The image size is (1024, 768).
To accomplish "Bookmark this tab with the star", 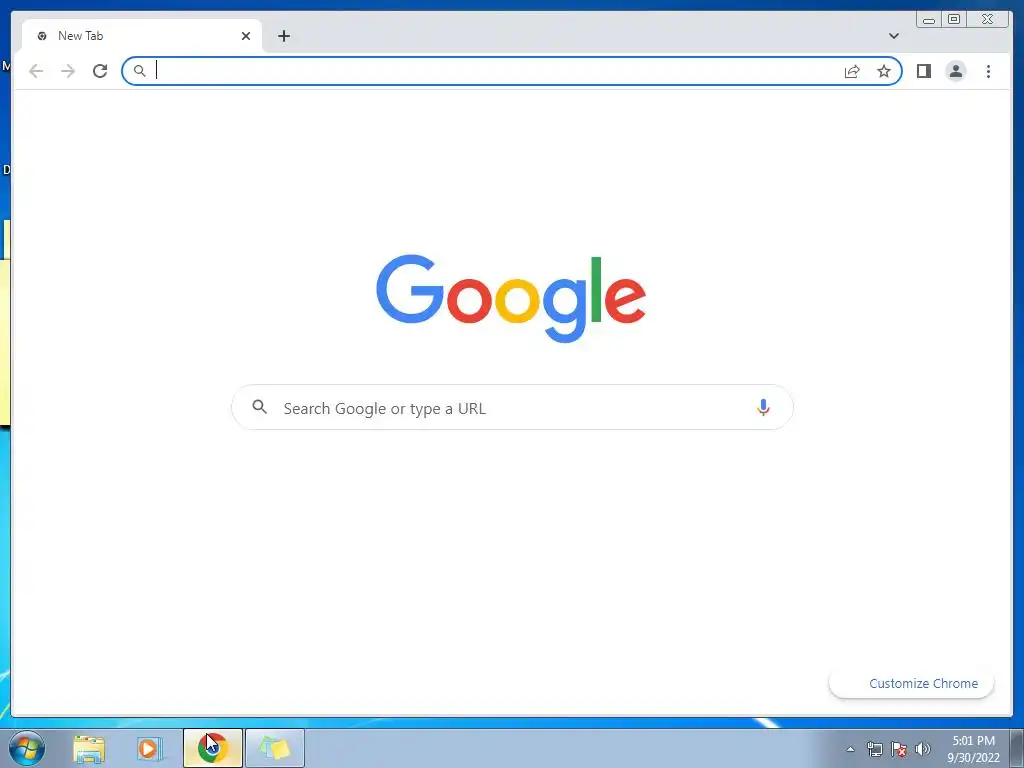I will (884, 71).
